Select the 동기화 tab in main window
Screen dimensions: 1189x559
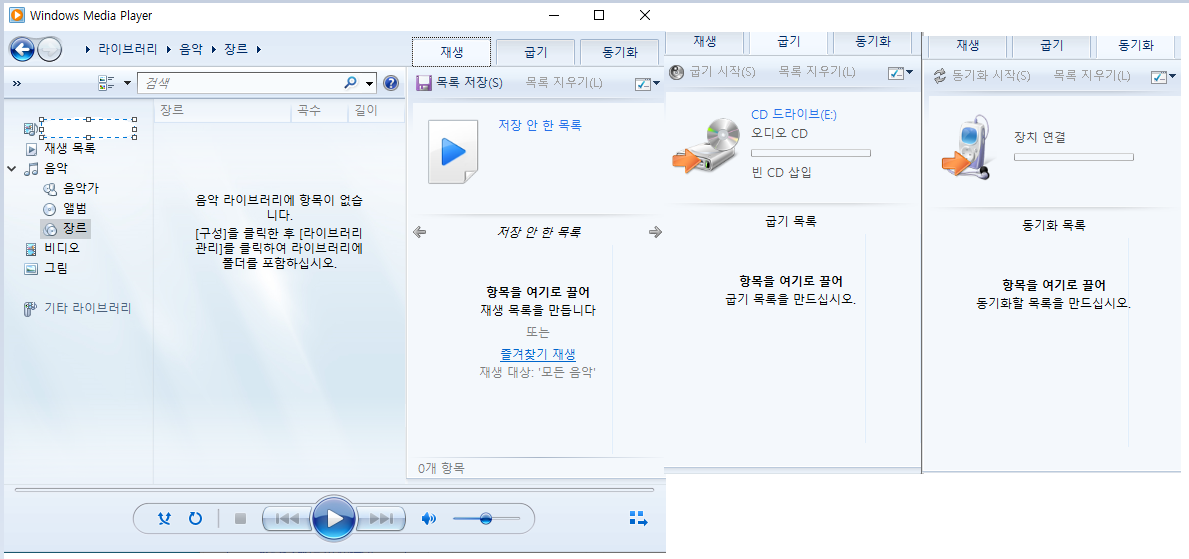point(620,52)
